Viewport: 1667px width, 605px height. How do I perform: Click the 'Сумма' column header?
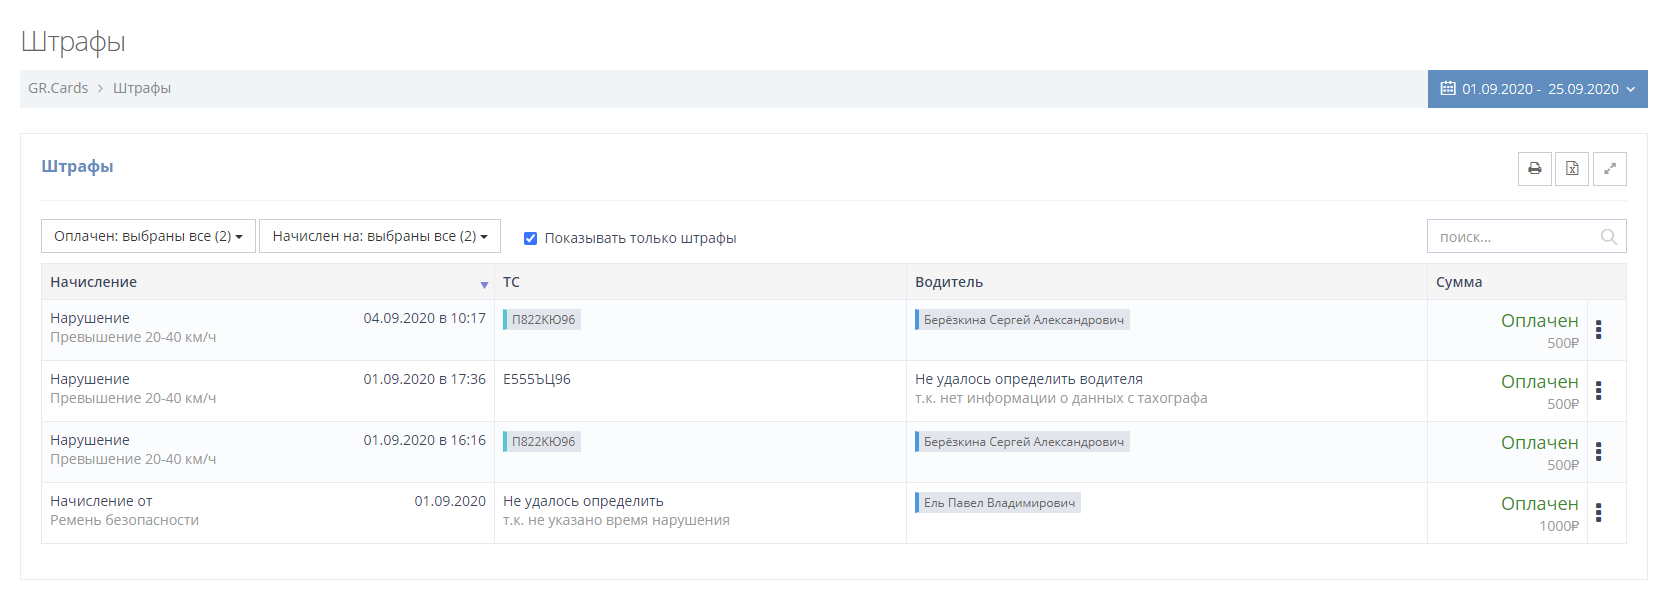pyautogui.click(x=1459, y=282)
